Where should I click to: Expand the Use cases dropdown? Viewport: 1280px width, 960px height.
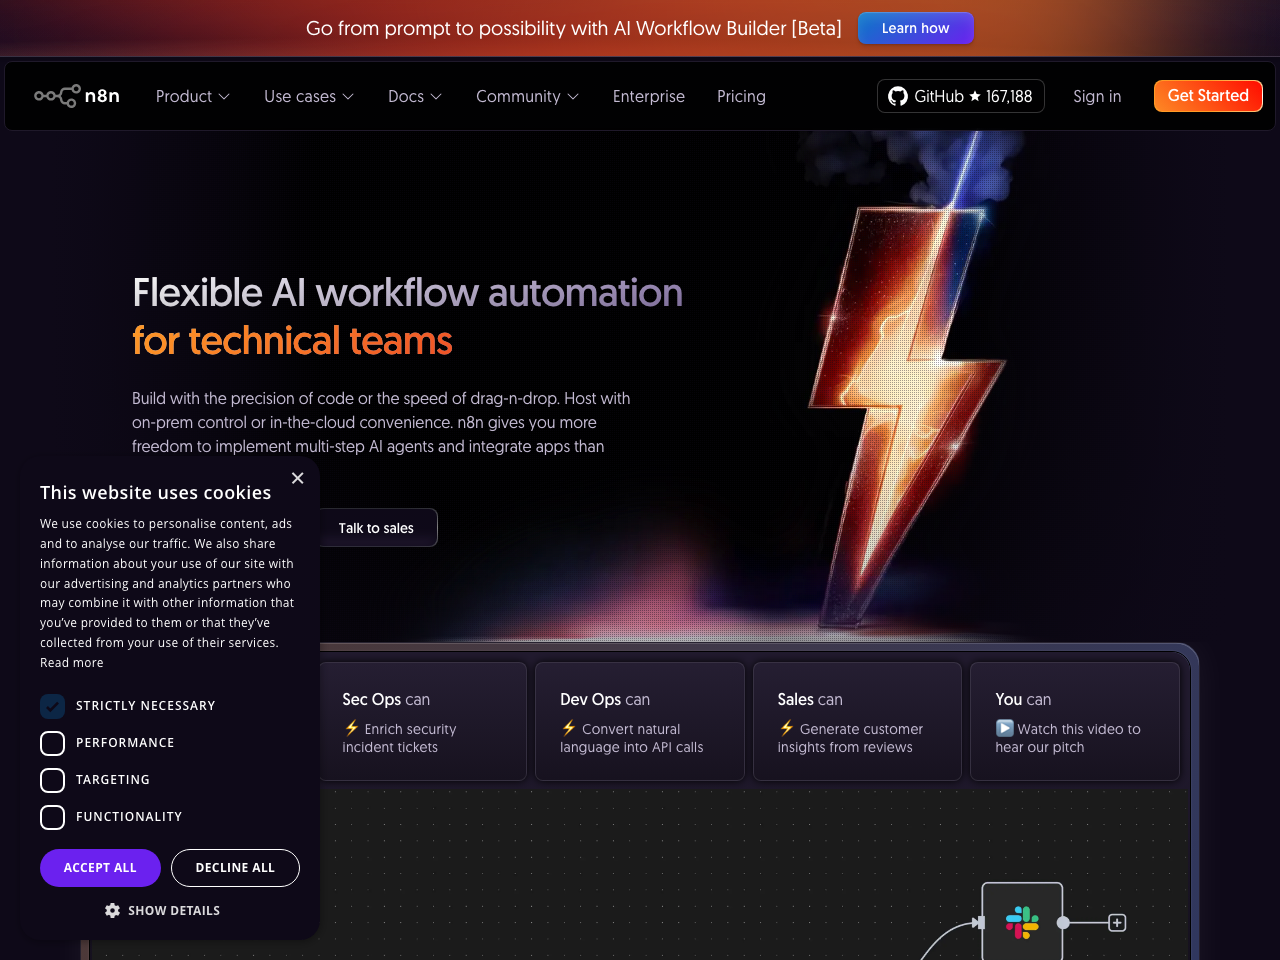(x=308, y=96)
